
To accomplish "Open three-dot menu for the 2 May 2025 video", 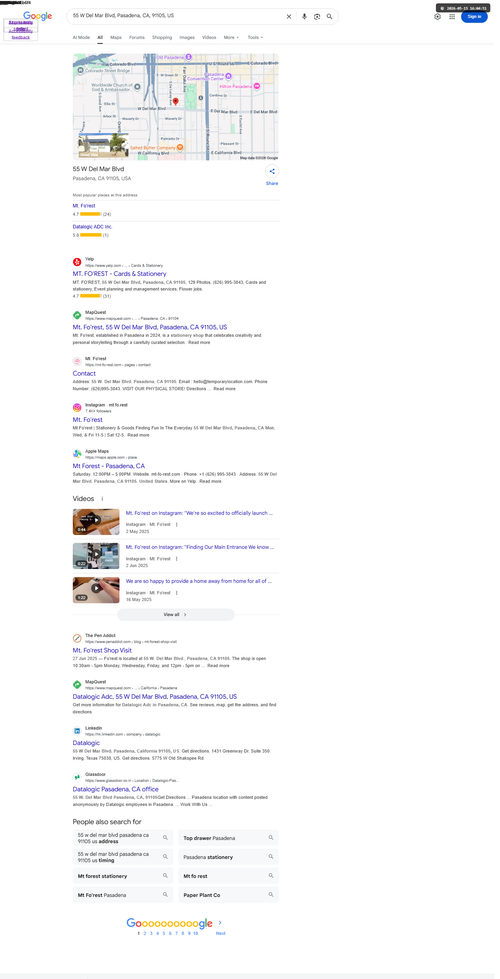I will coord(177,524).
